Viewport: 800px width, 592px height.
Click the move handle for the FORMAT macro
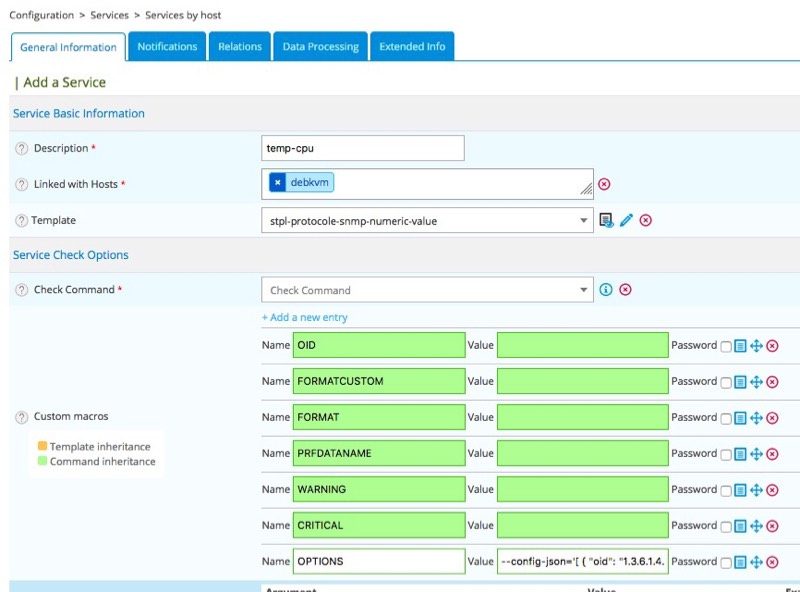pos(756,418)
